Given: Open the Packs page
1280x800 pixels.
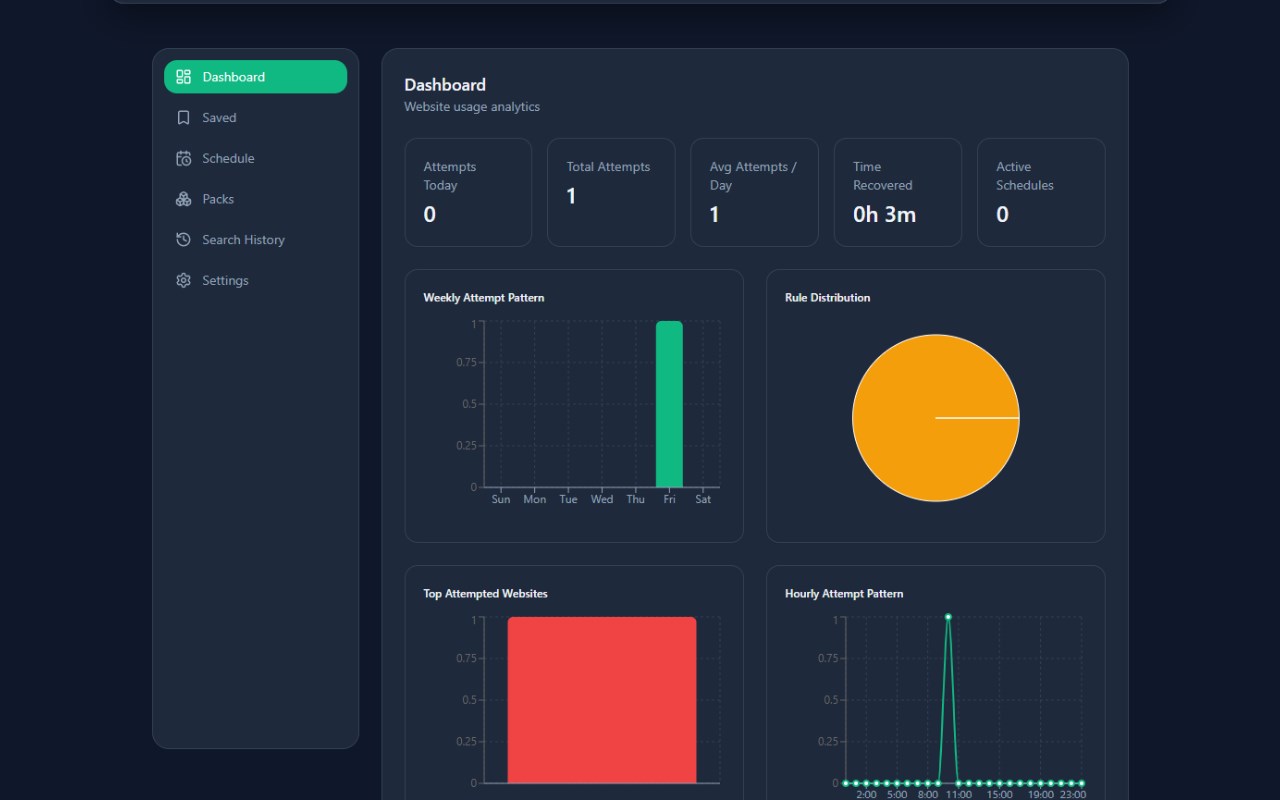Looking at the screenshot, I should (256, 199).
